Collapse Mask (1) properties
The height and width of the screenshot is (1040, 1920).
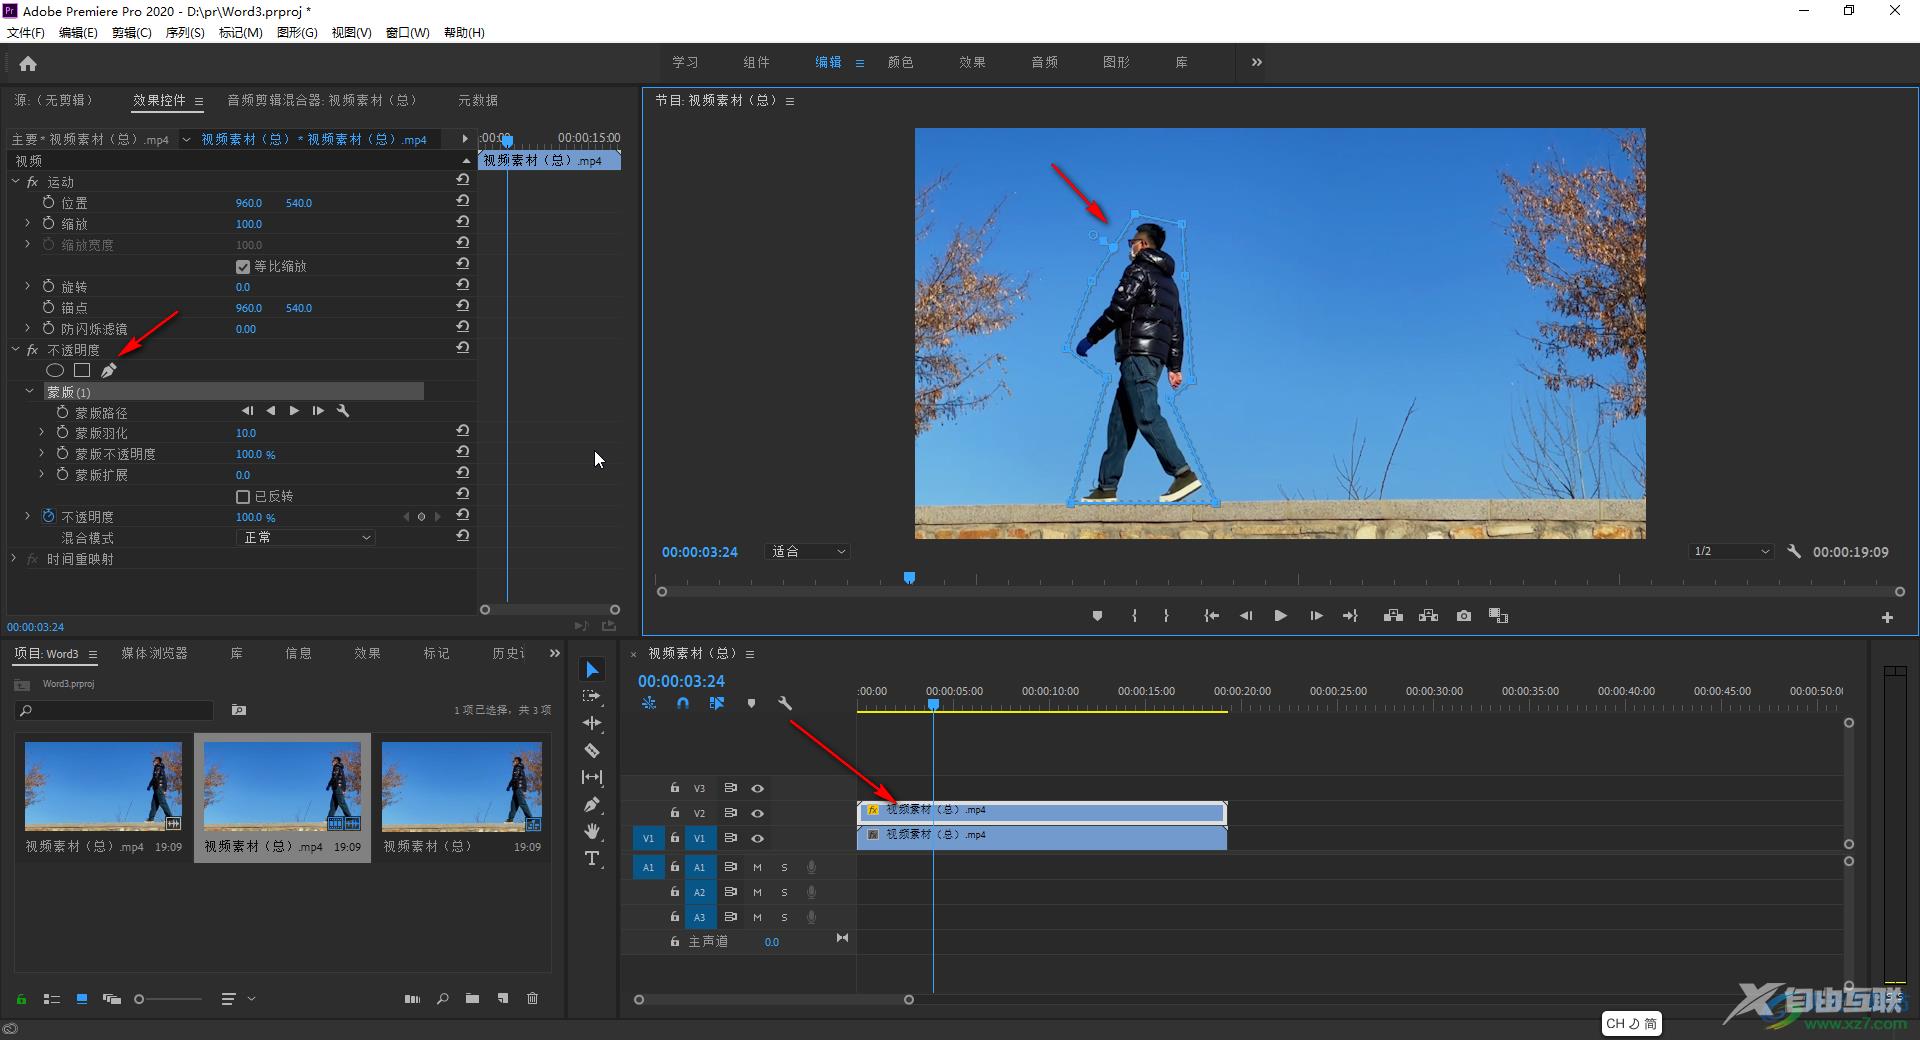(x=29, y=391)
